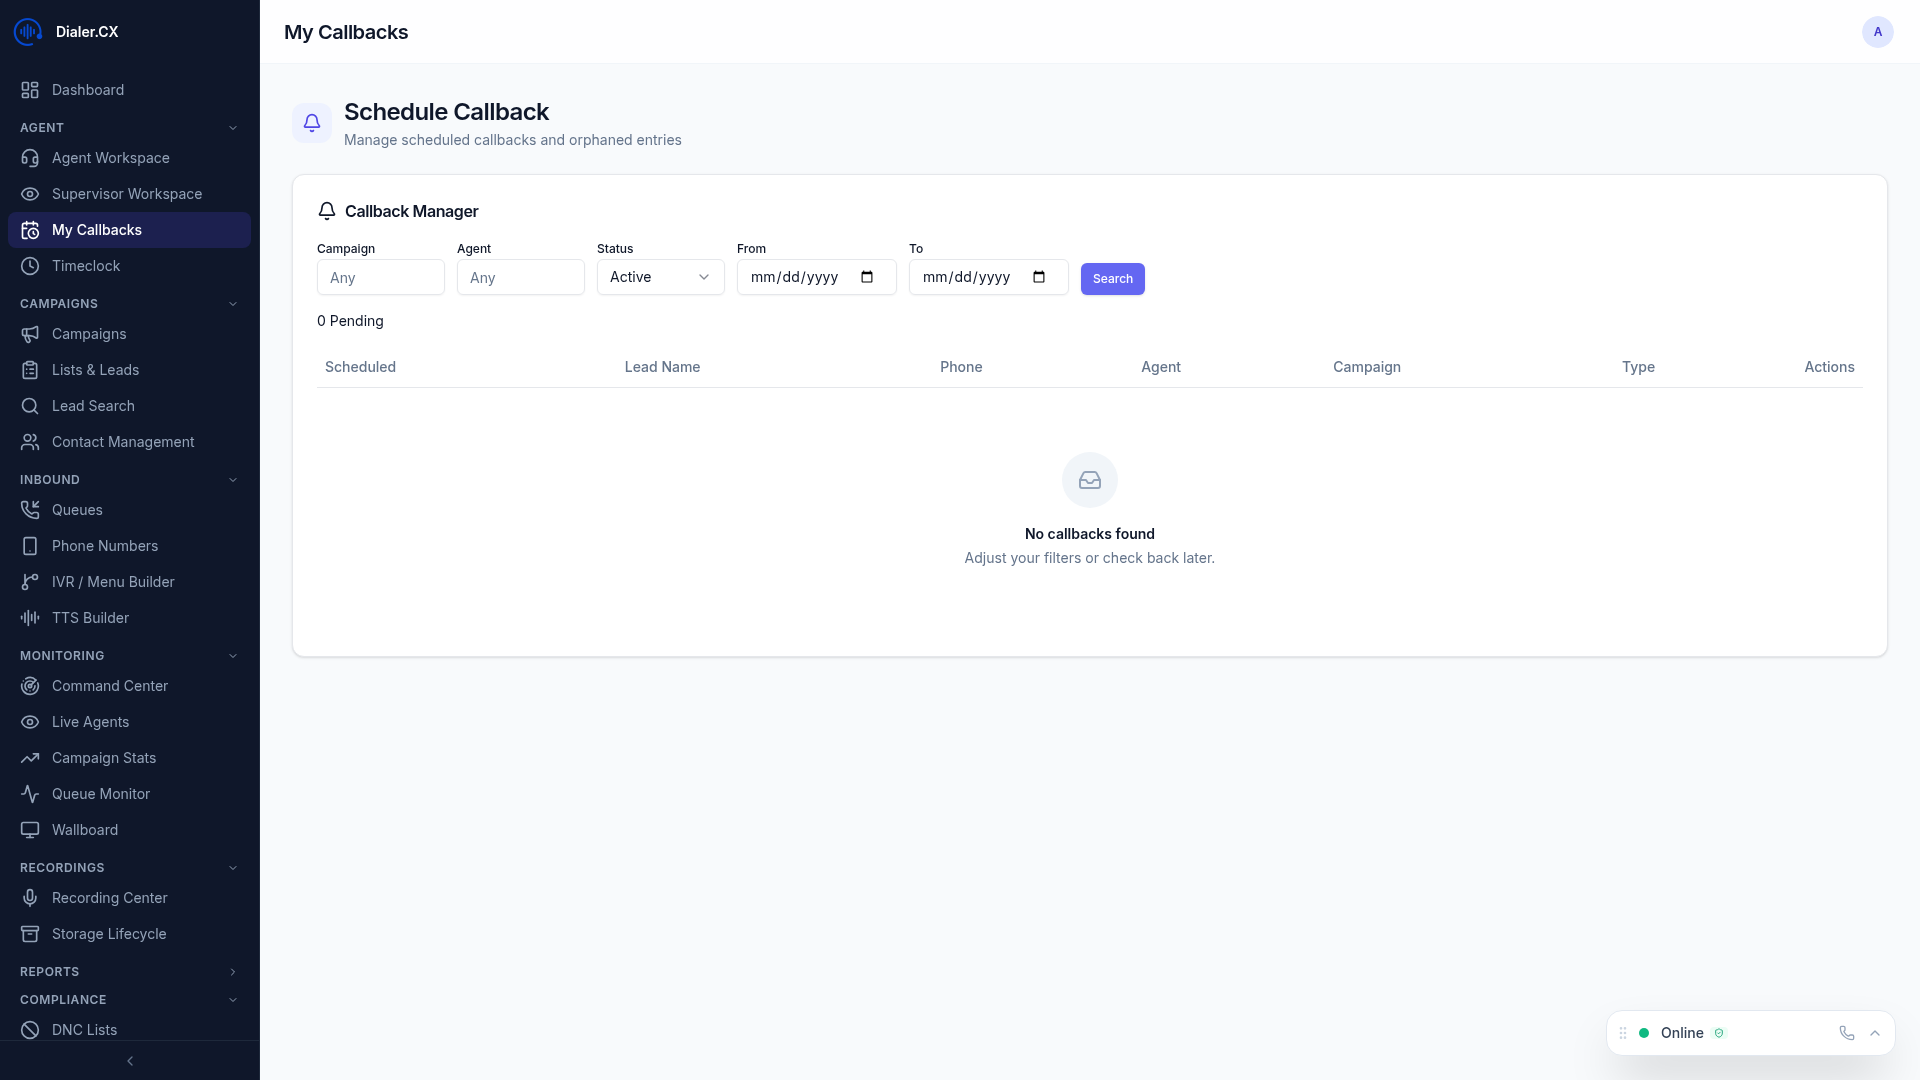
Task: Collapse the AGENT section in the sidebar
Action: tap(233, 127)
